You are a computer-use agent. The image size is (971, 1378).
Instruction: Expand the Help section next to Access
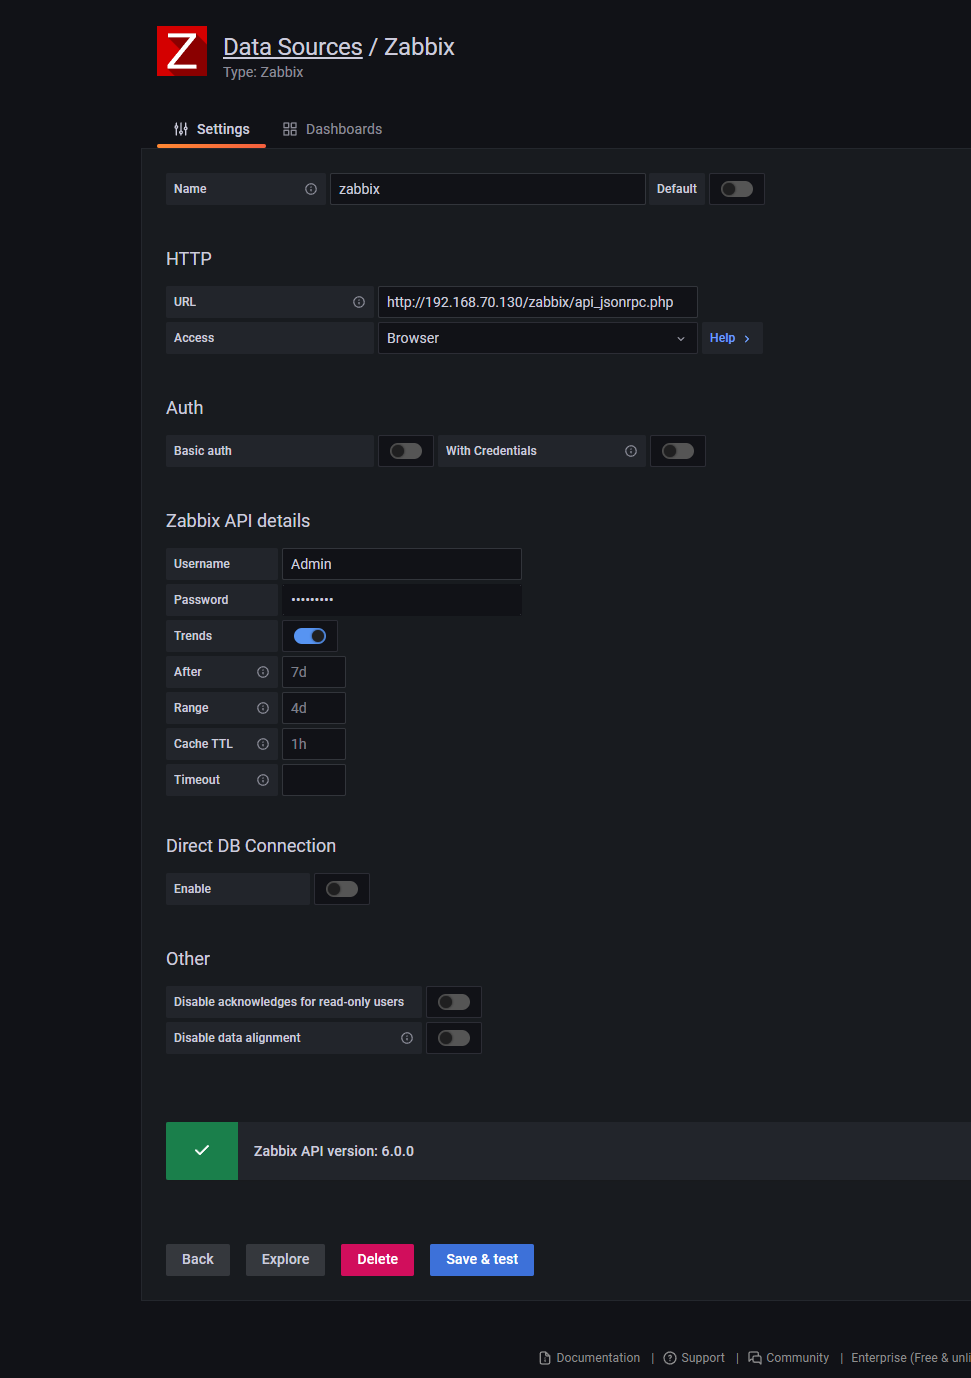[731, 338]
